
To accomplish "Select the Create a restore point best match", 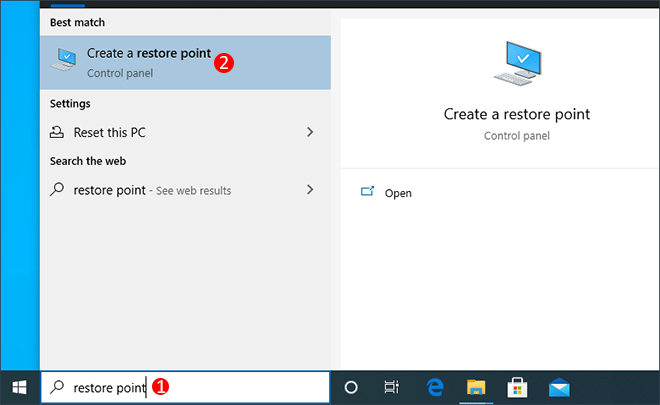I will (x=185, y=62).
